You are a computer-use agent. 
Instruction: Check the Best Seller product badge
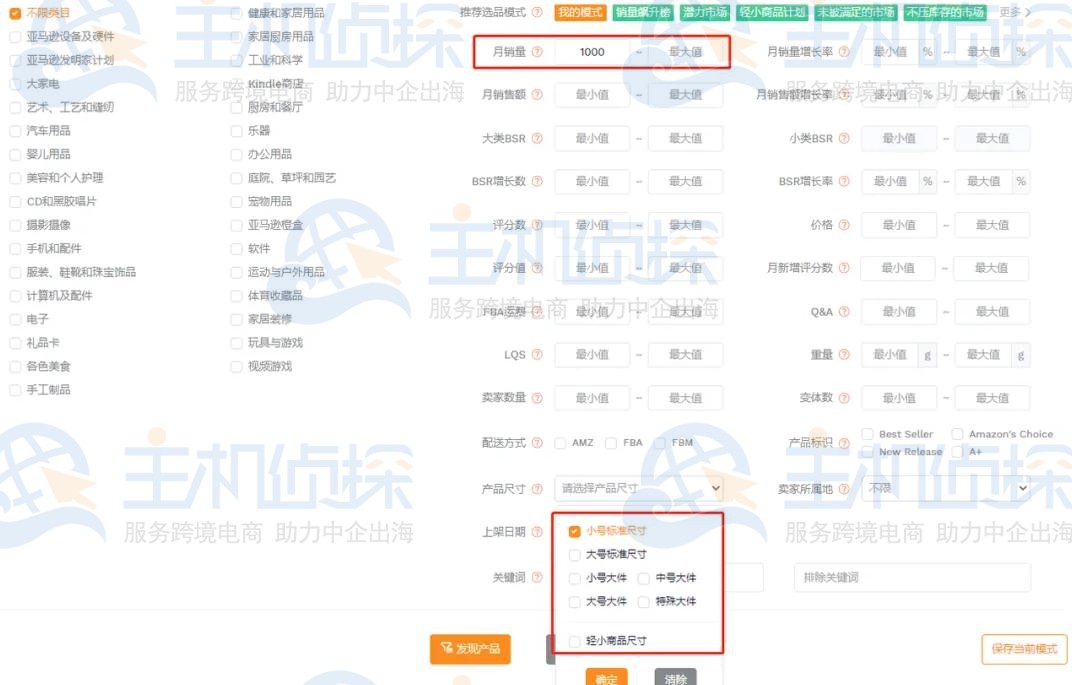pyautogui.click(x=867, y=434)
